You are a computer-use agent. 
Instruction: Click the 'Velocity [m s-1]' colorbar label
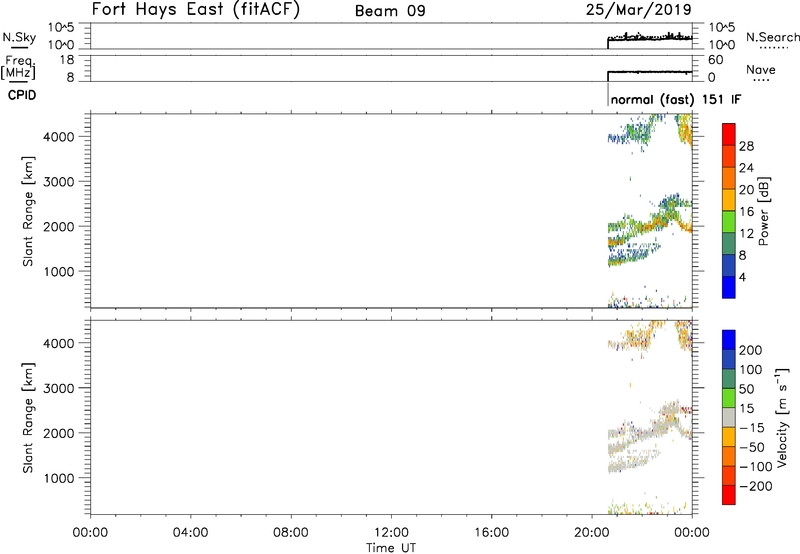(782, 417)
